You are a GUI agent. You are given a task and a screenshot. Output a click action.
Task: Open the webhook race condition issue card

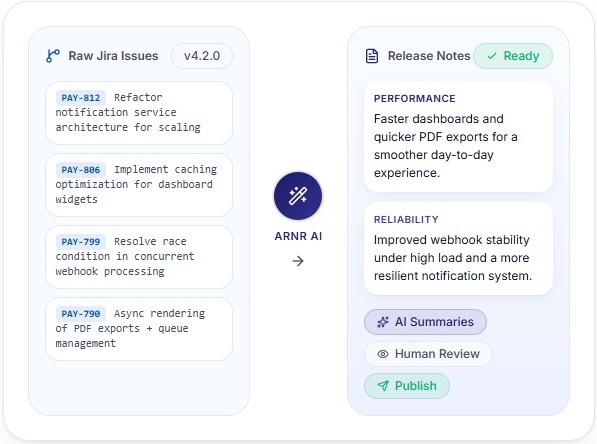pos(139,257)
